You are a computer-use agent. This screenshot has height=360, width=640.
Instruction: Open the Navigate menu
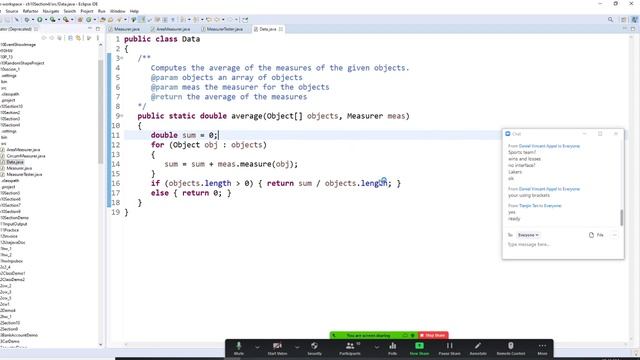tap(51, 11)
